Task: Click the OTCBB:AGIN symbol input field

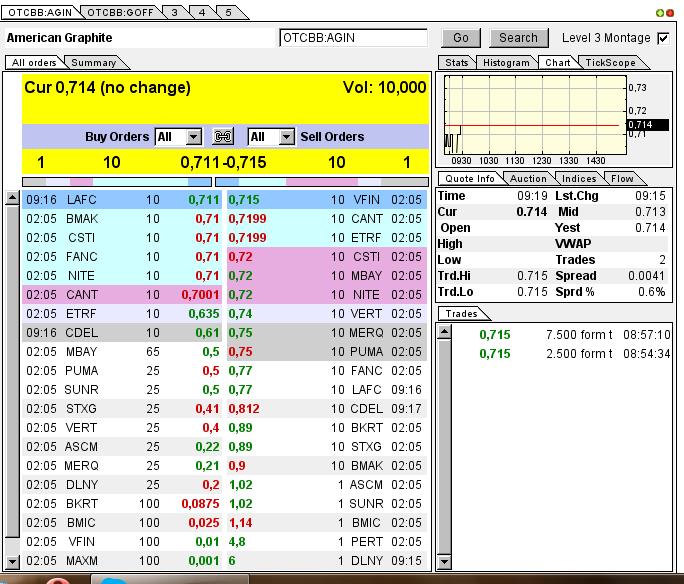Action: [x=354, y=38]
